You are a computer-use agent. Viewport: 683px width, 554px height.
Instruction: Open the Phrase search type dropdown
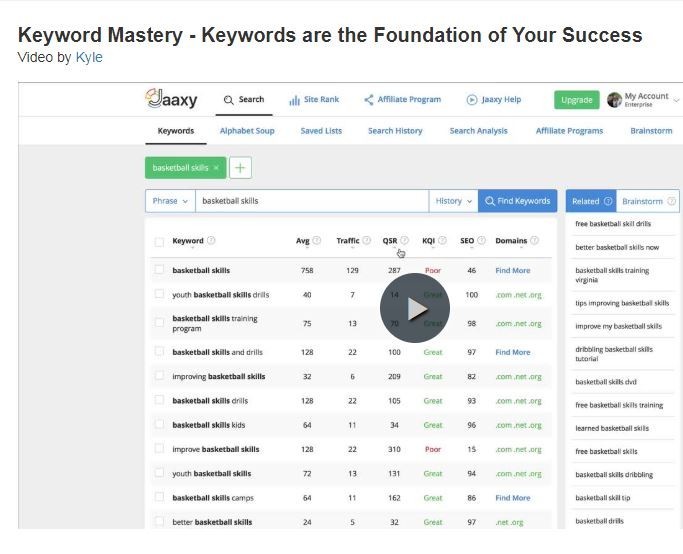pyautogui.click(x=170, y=201)
